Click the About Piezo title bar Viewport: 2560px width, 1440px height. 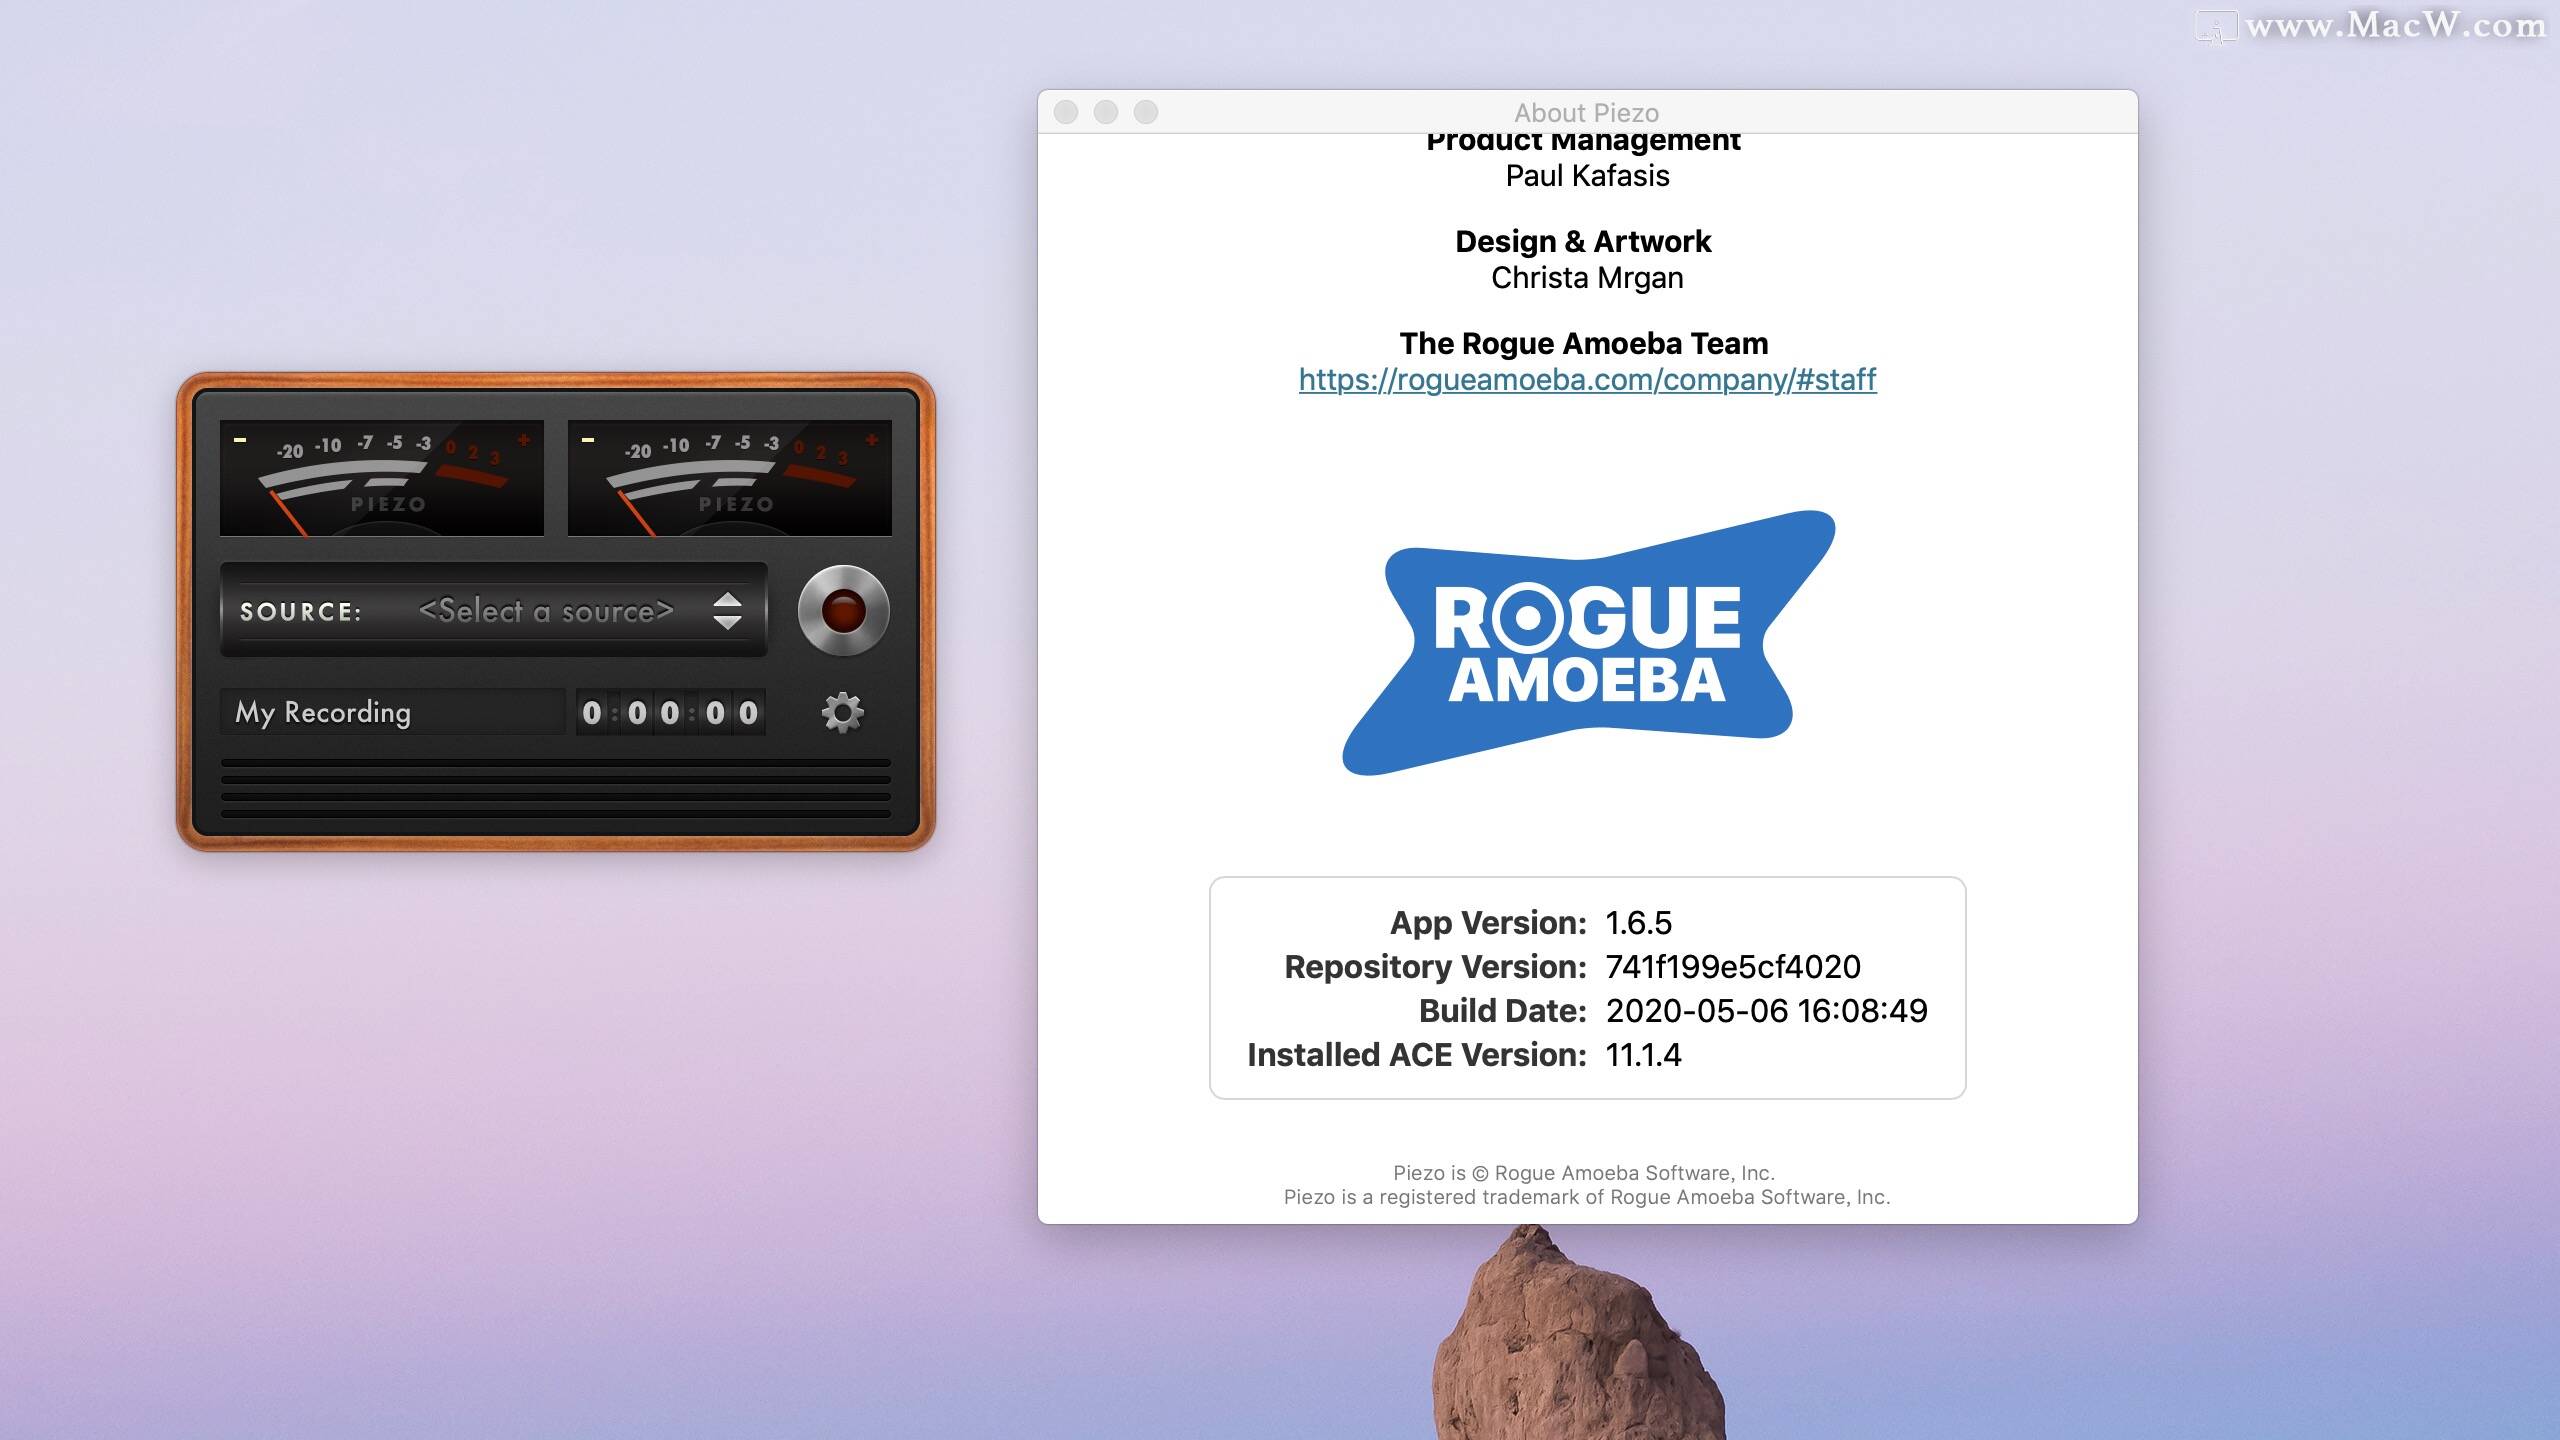tap(1586, 111)
